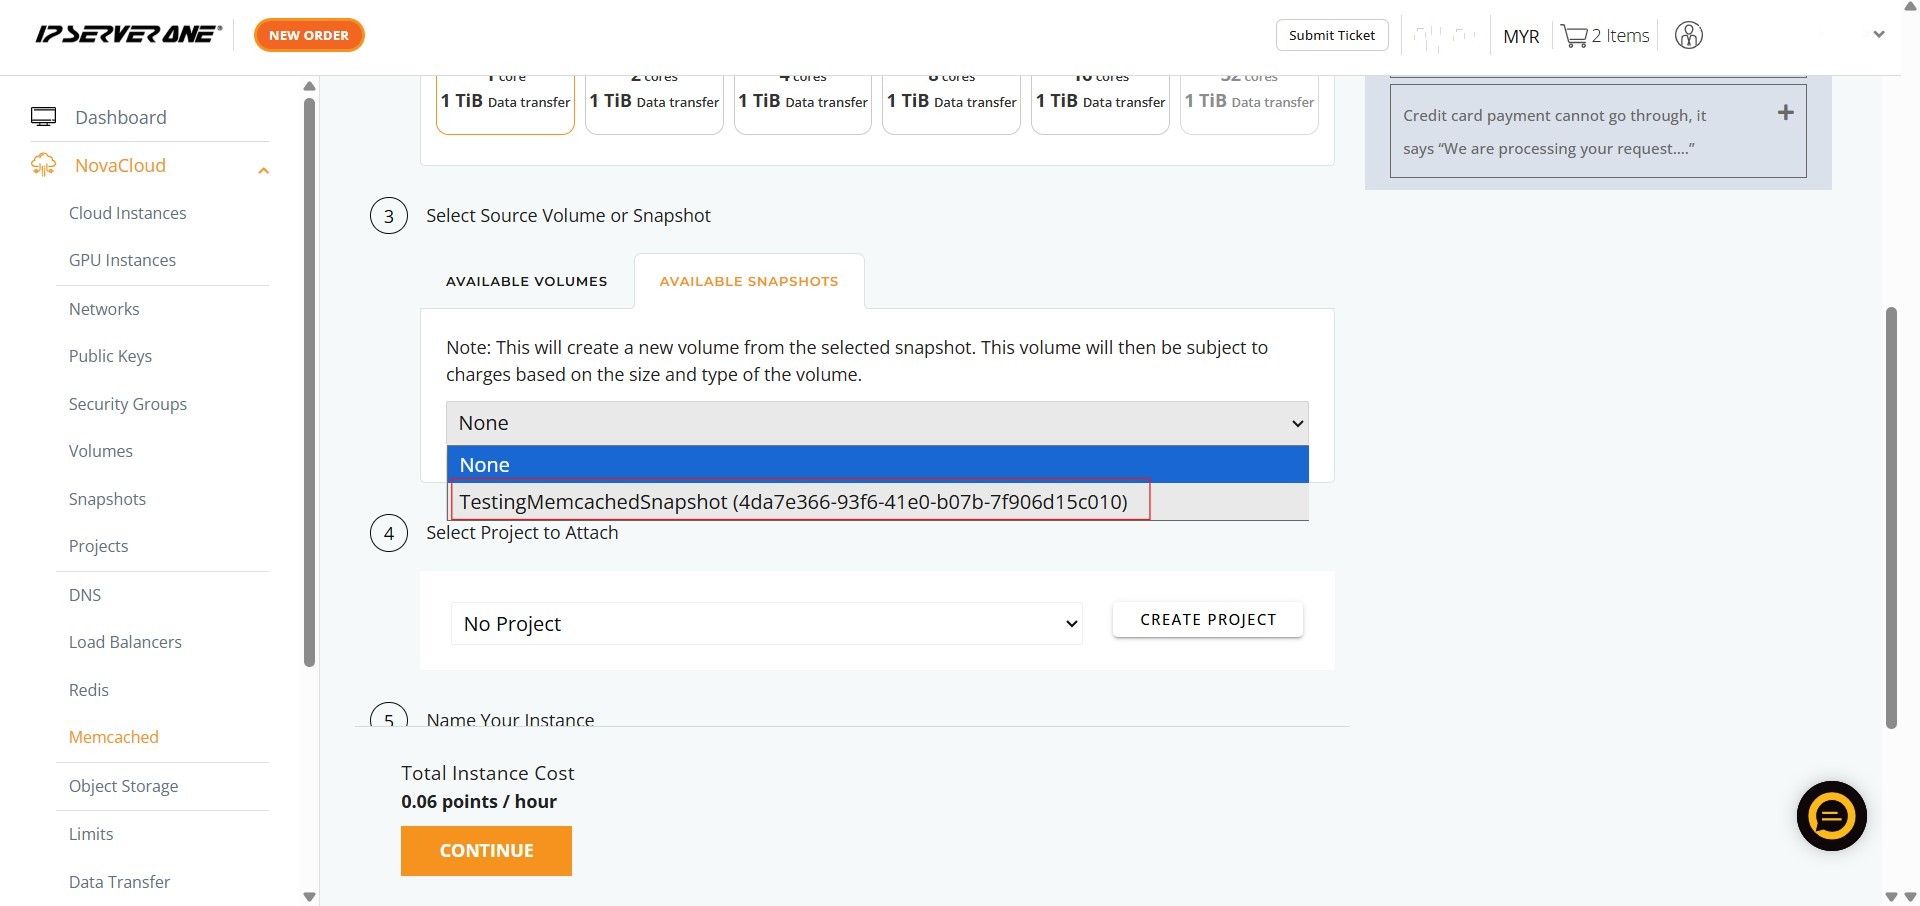Choose the 2 cores plan option
Viewport: 1920px width, 906px height.
654,100
